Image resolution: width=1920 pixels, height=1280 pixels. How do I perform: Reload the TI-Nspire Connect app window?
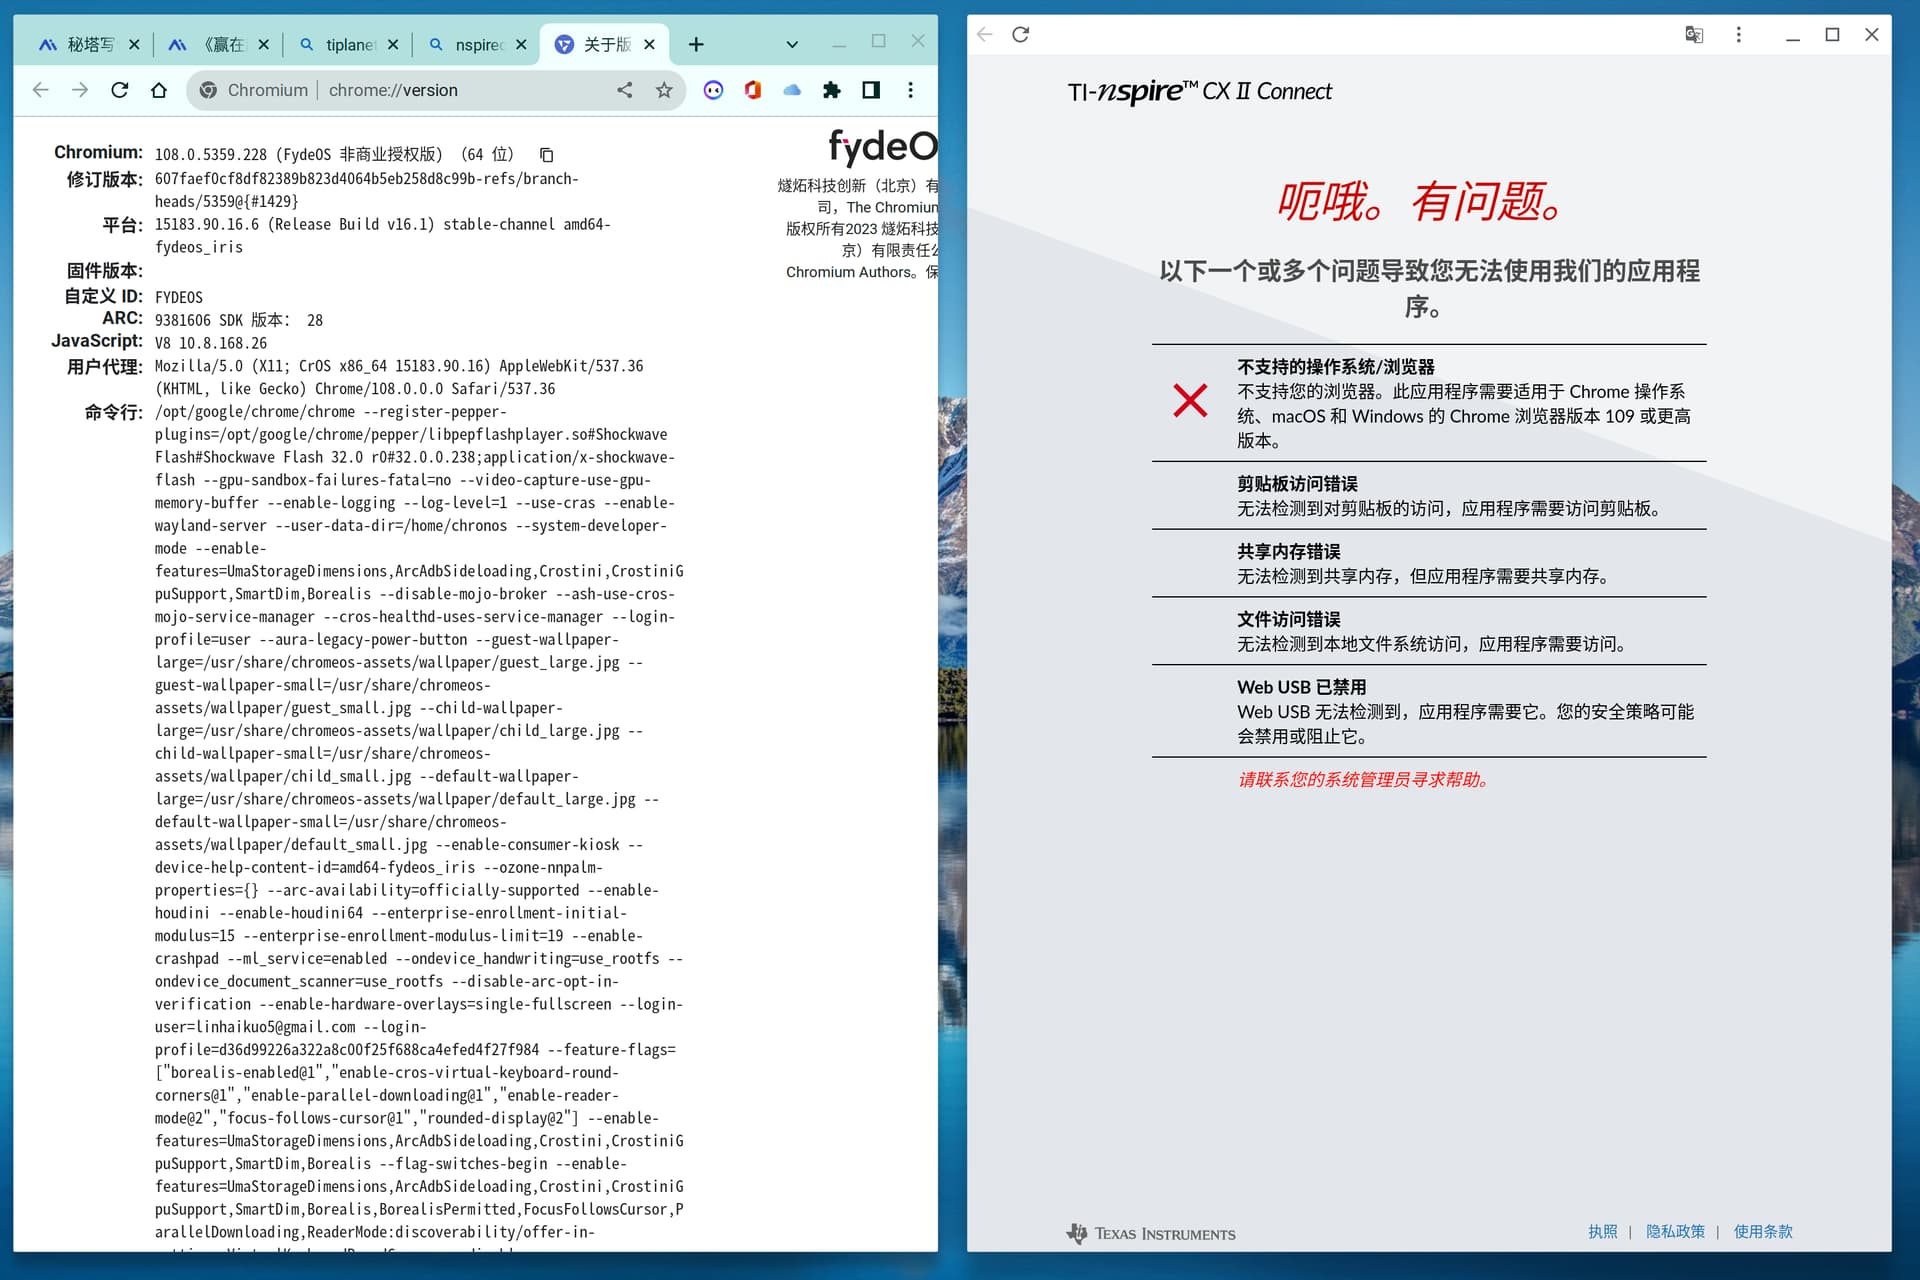coord(1020,35)
